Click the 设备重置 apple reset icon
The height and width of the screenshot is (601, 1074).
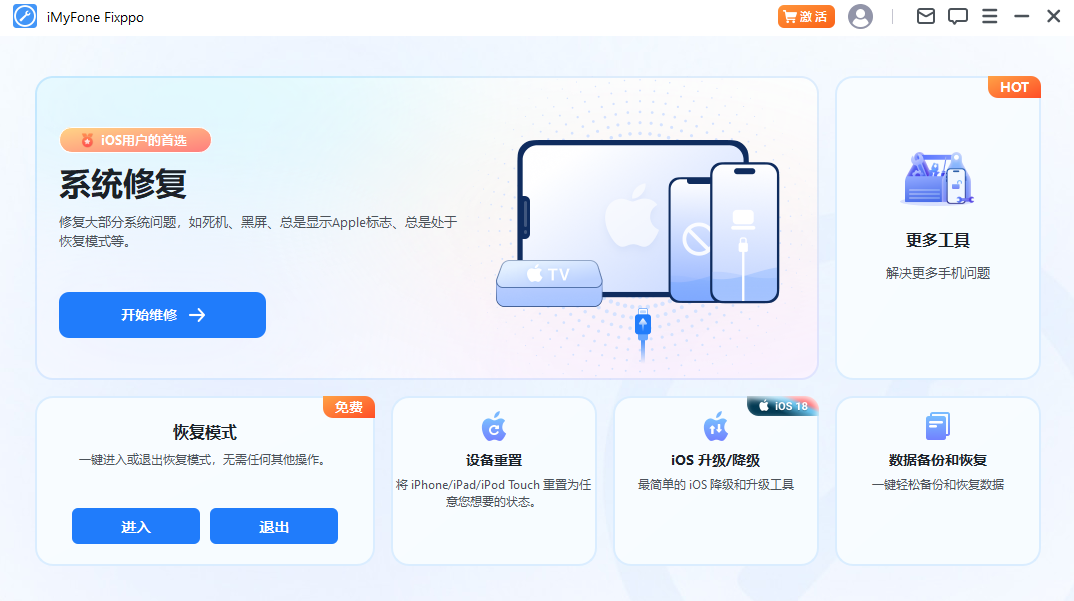click(x=494, y=426)
